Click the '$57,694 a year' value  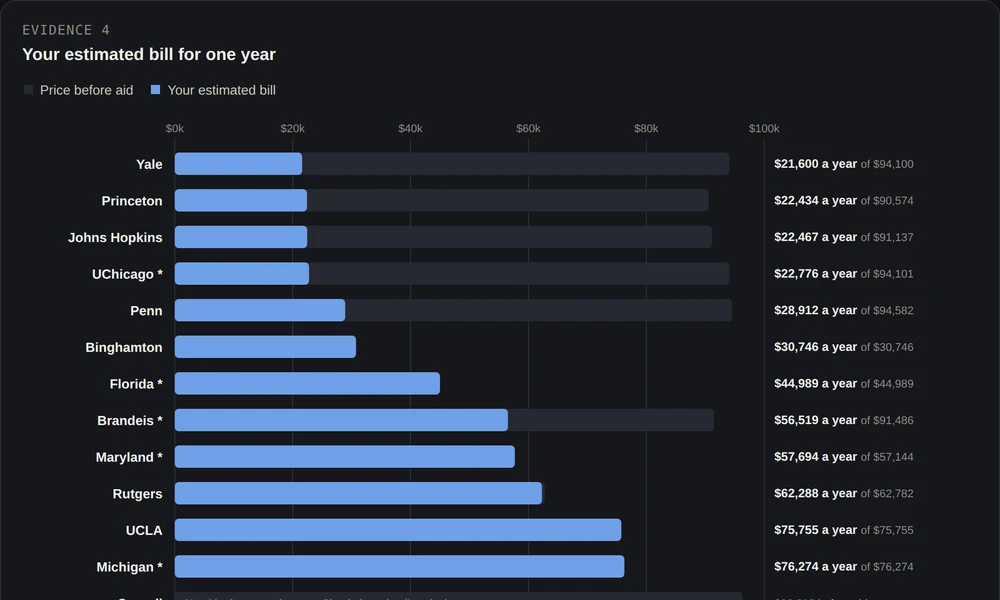click(816, 457)
